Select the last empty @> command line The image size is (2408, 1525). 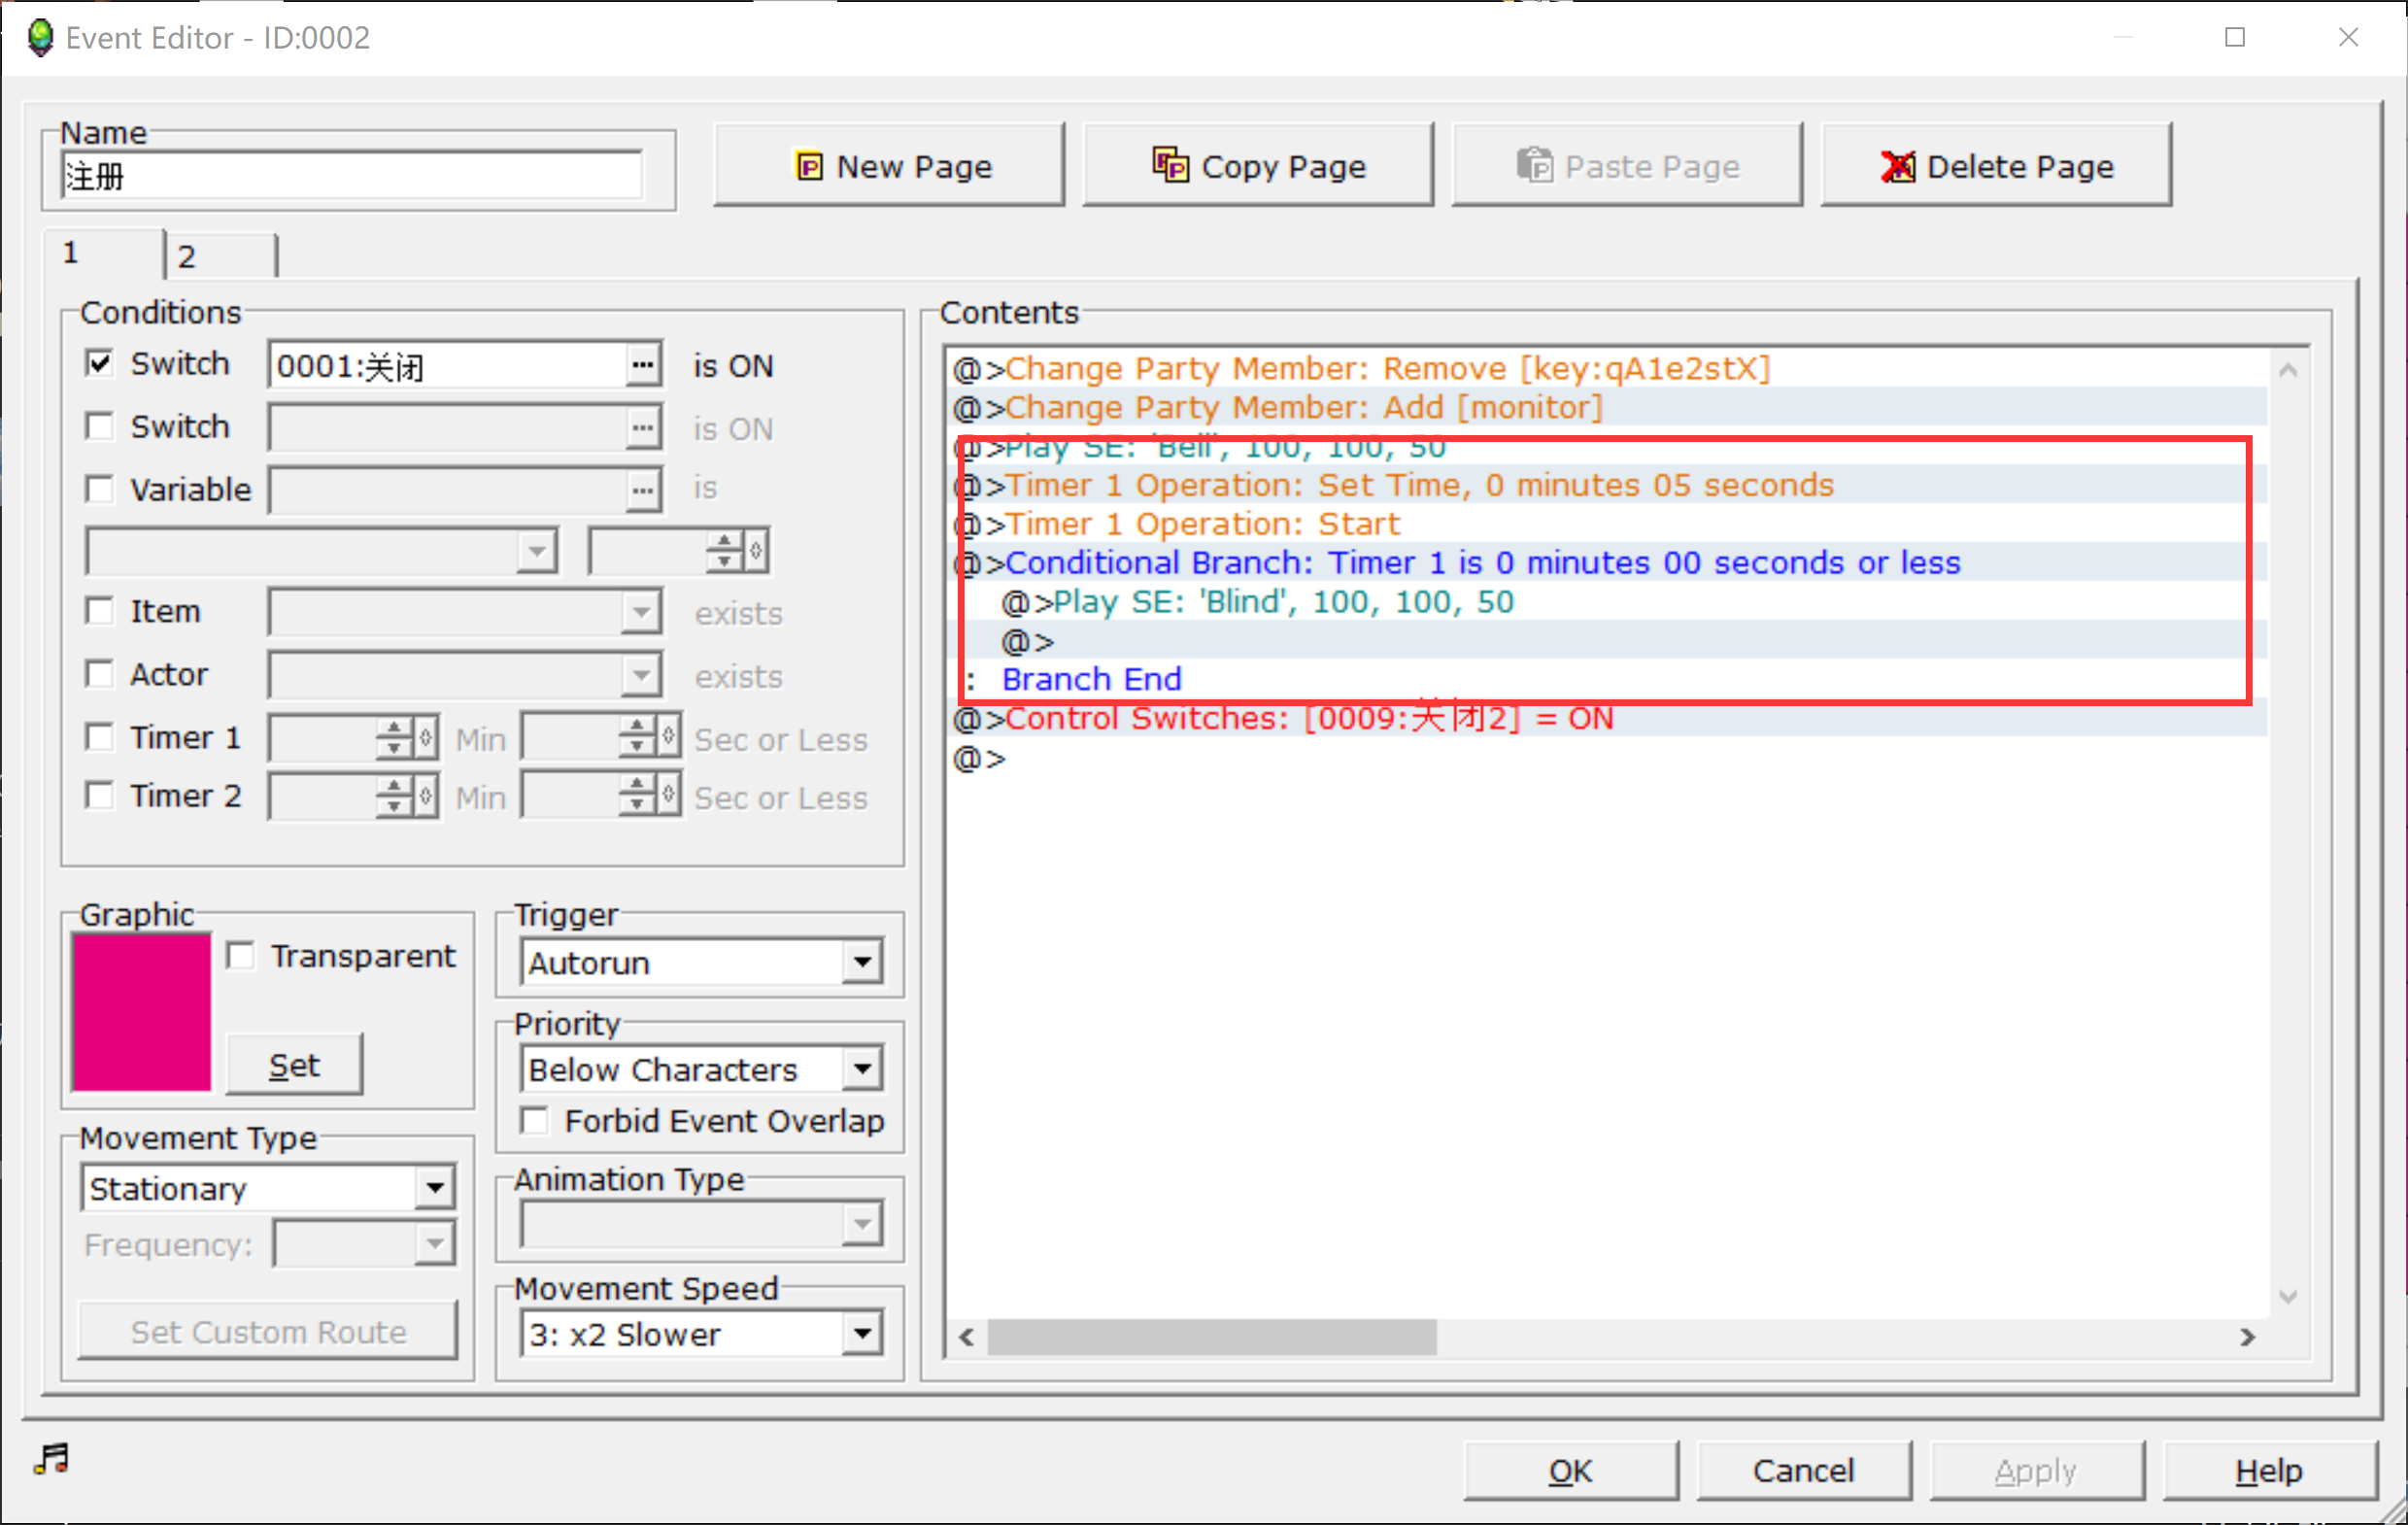click(x=1608, y=759)
